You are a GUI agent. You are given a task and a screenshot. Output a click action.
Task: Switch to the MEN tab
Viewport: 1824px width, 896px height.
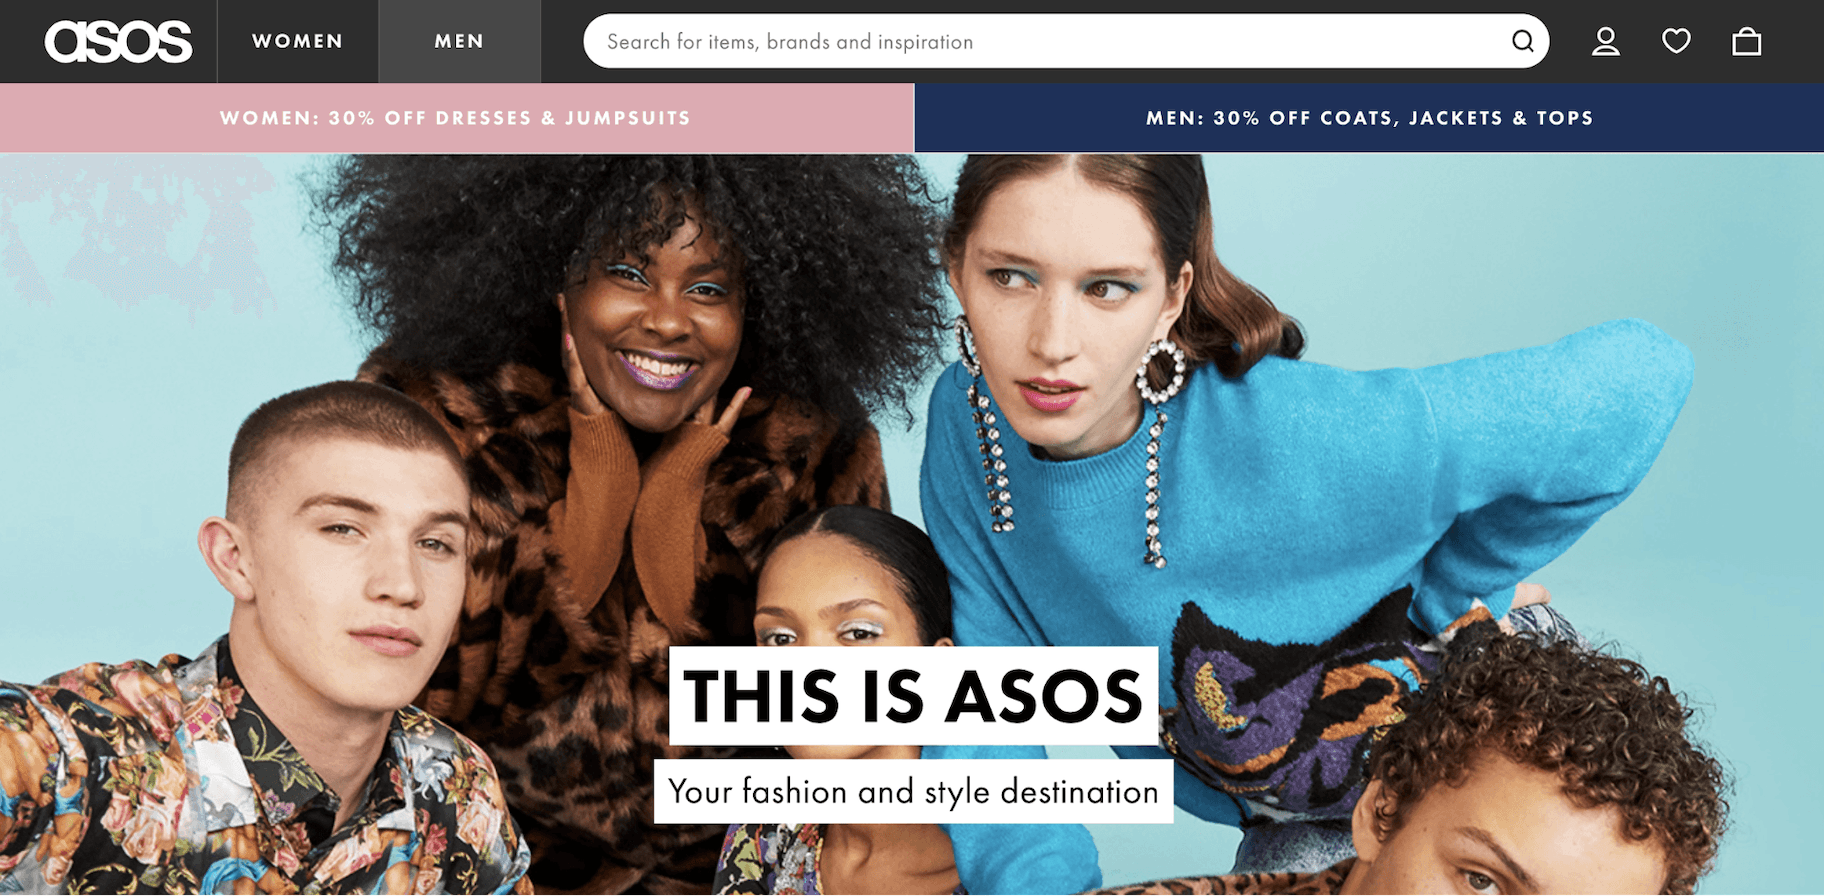(459, 41)
